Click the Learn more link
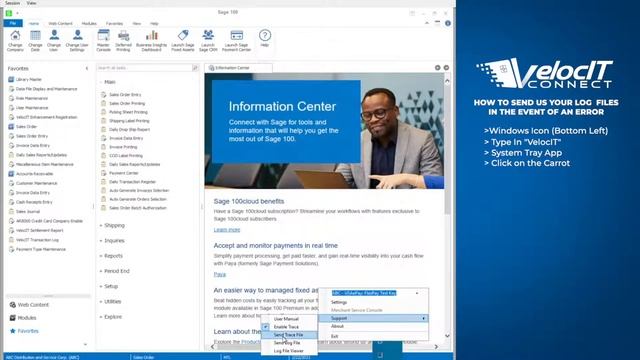Screen dimensions: 640x360 coord(227,230)
